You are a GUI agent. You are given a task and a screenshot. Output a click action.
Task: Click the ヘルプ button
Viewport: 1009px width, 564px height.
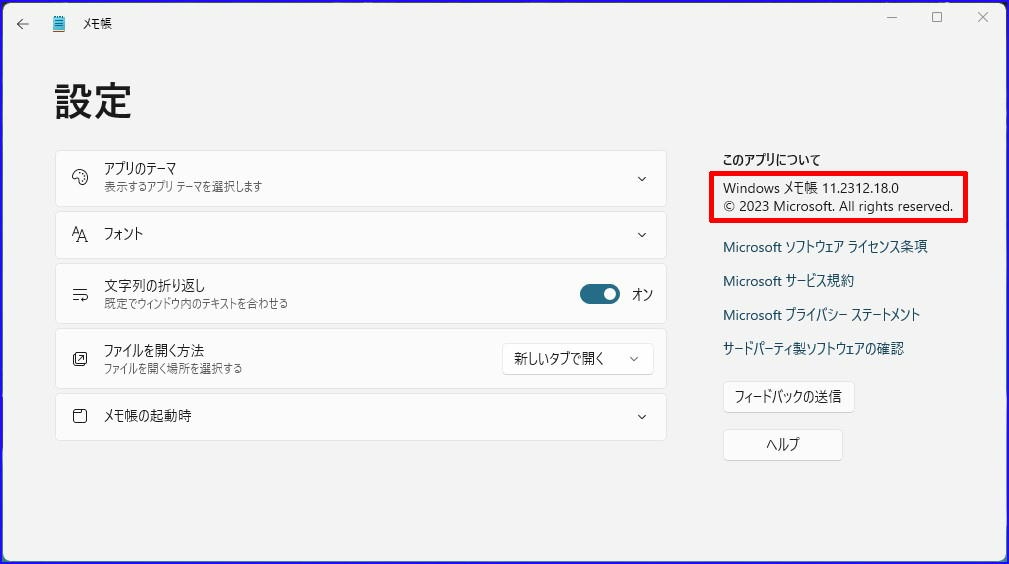(x=782, y=444)
